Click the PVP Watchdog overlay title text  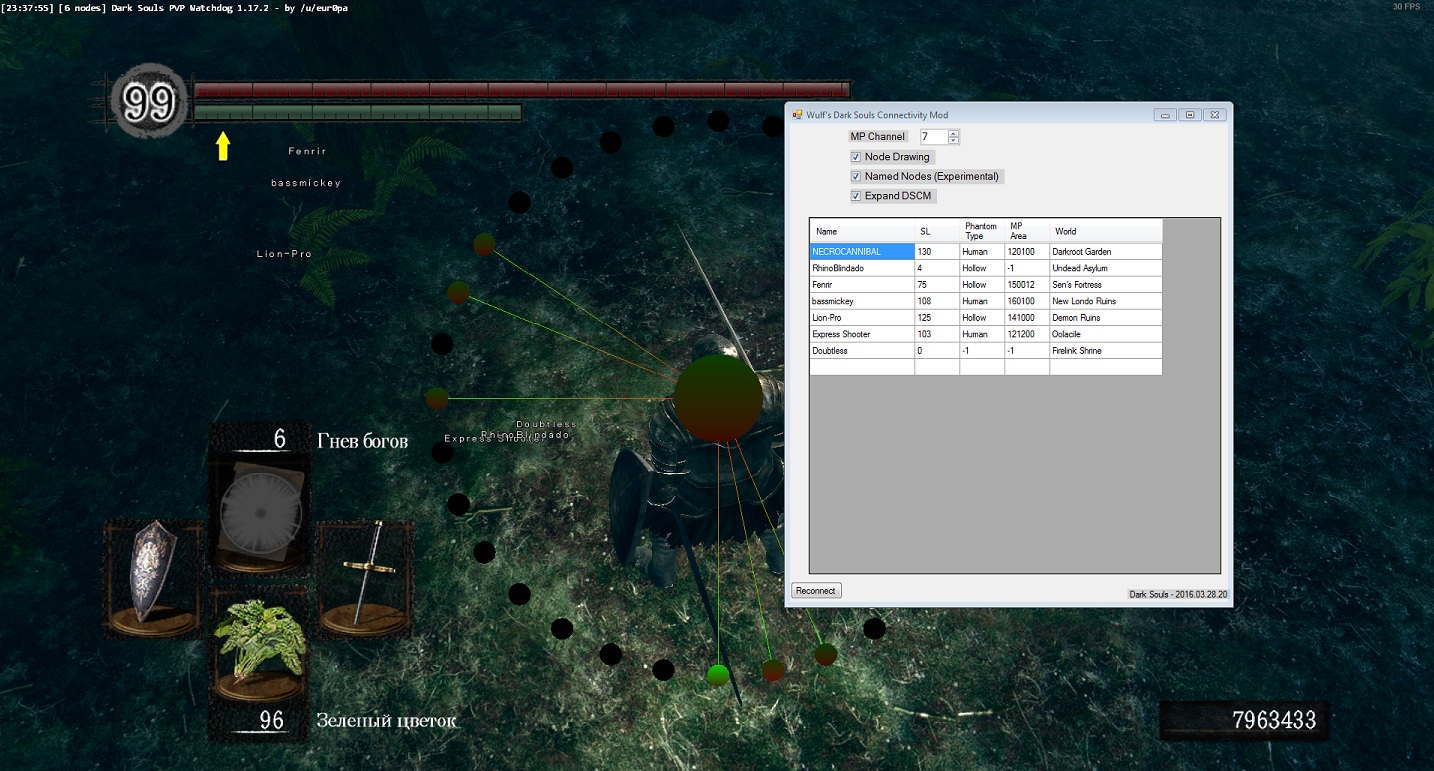click(229, 8)
